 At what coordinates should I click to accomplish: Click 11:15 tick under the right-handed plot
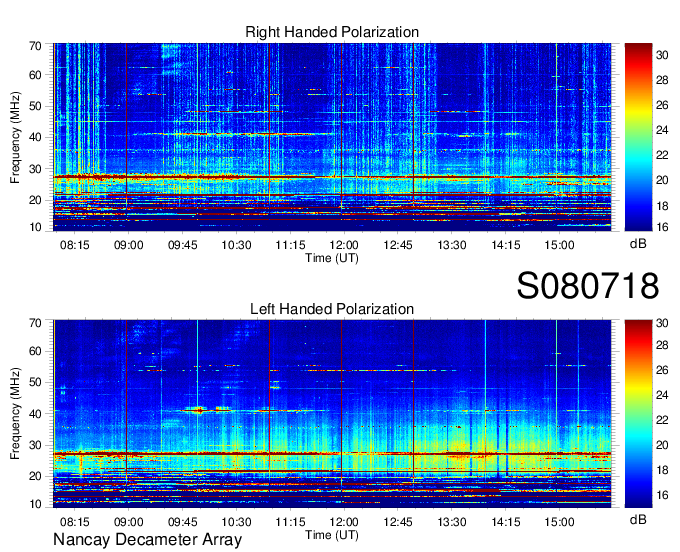(290, 245)
